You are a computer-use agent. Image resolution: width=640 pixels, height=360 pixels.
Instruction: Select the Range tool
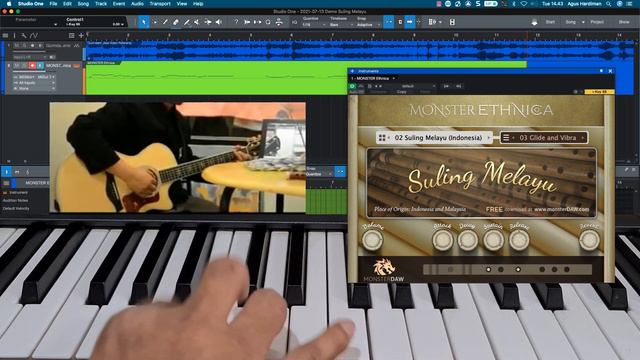pos(155,22)
